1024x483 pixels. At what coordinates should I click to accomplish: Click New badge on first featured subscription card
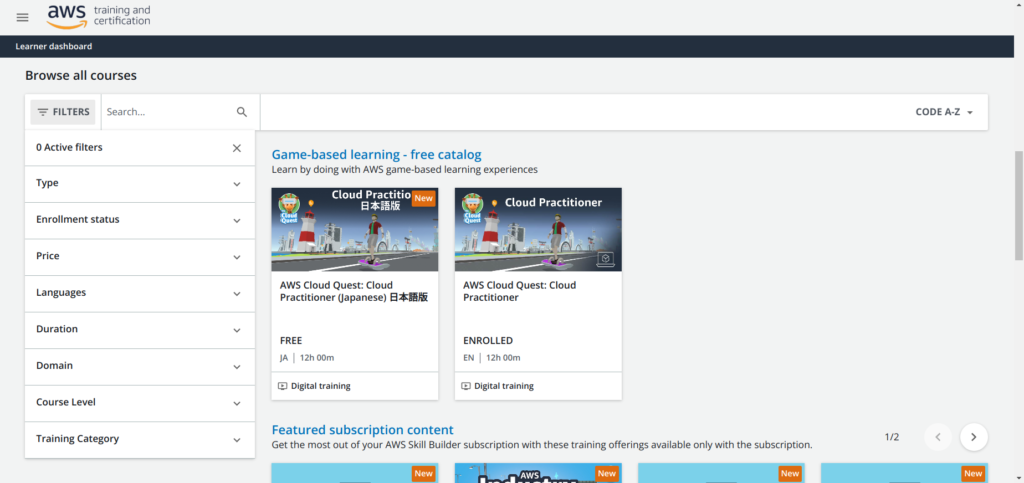pos(423,473)
